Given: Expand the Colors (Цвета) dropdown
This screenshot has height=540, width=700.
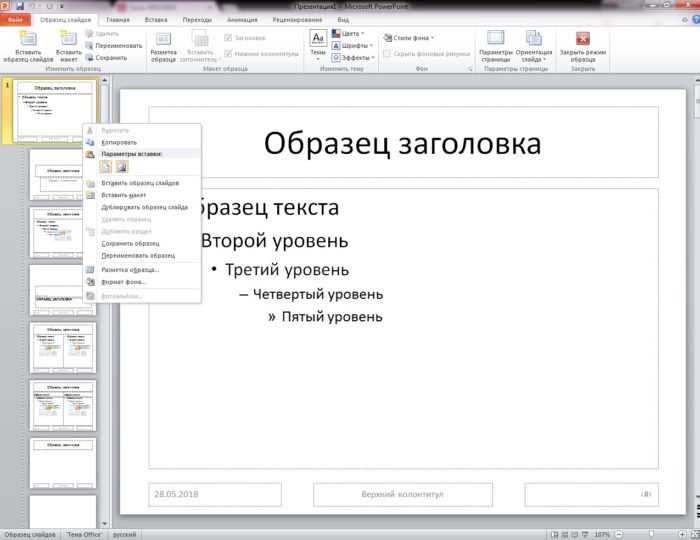Looking at the screenshot, I should [x=348, y=33].
